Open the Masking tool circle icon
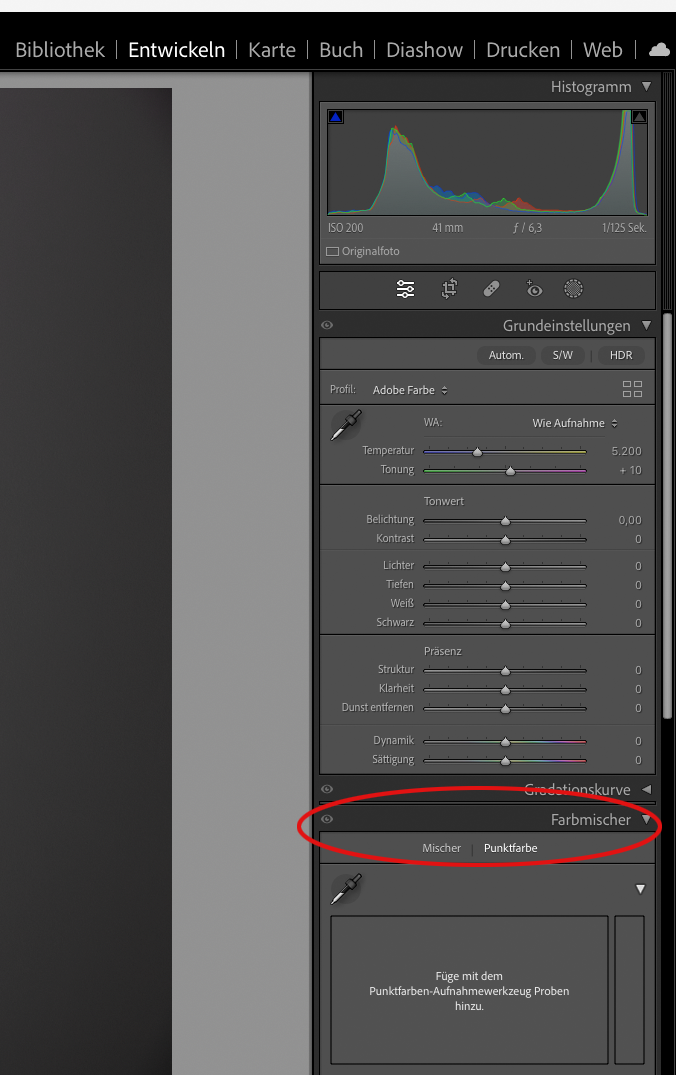The height and width of the screenshot is (1075, 676). [573, 289]
